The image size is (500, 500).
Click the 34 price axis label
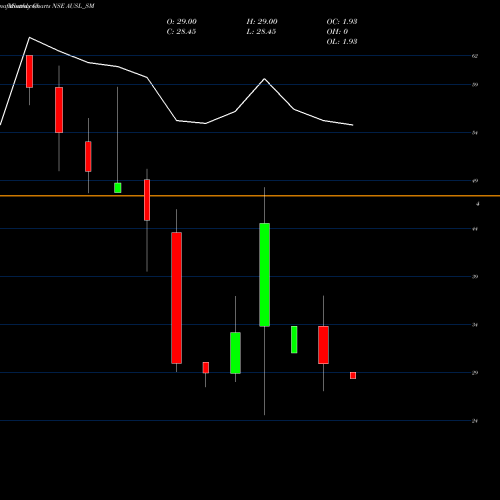click(x=475, y=325)
